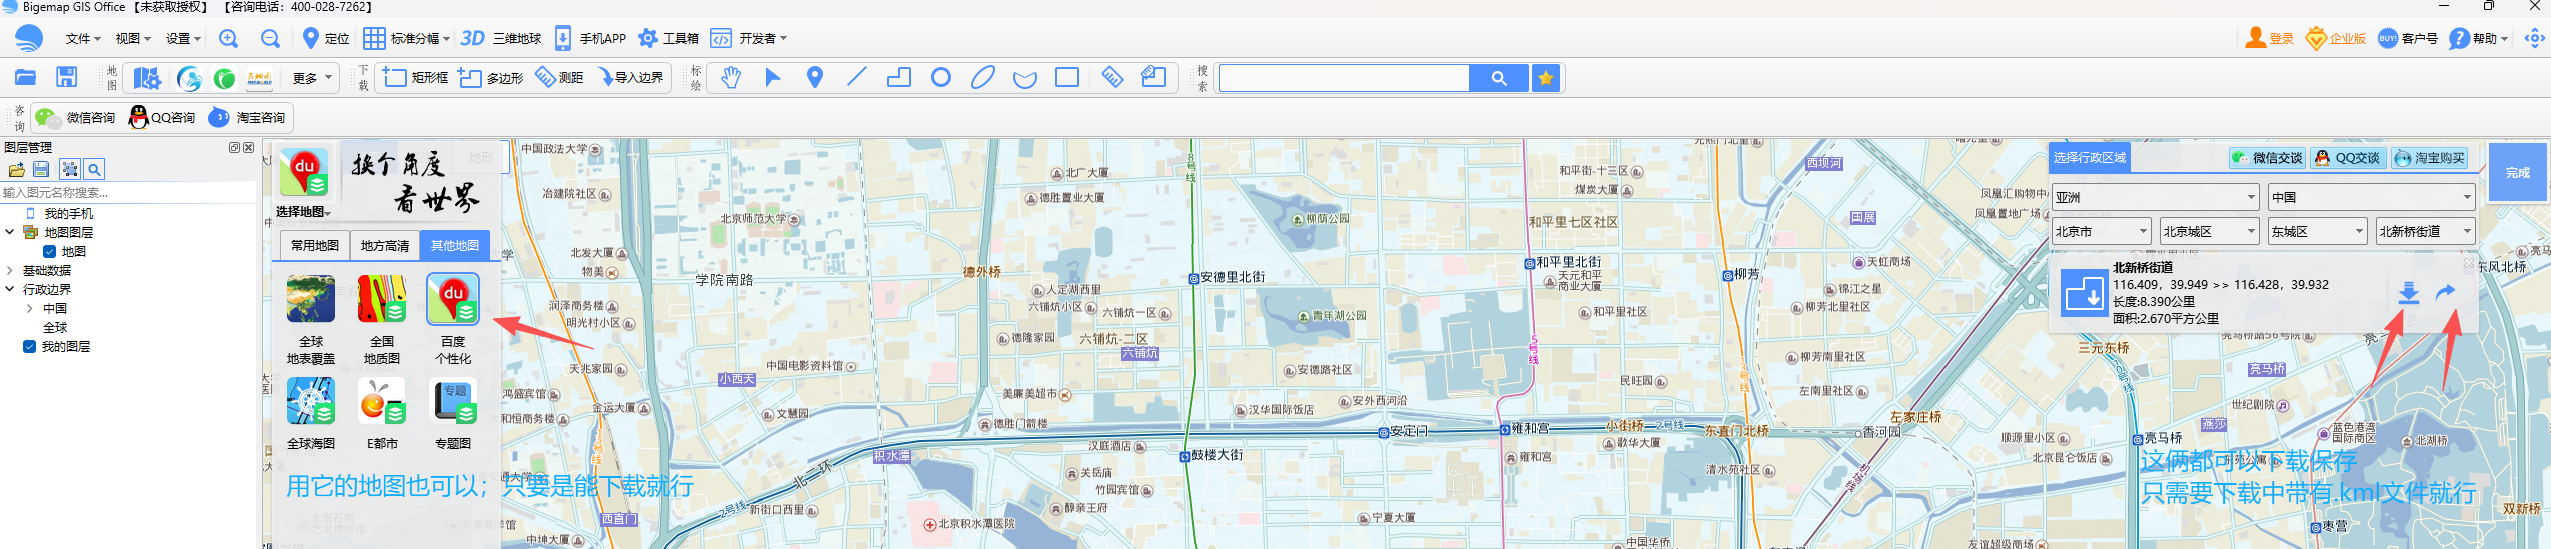Viewport: 2551px width, 549px height.
Task: Click the blue search magnifier button
Action: [1498, 78]
